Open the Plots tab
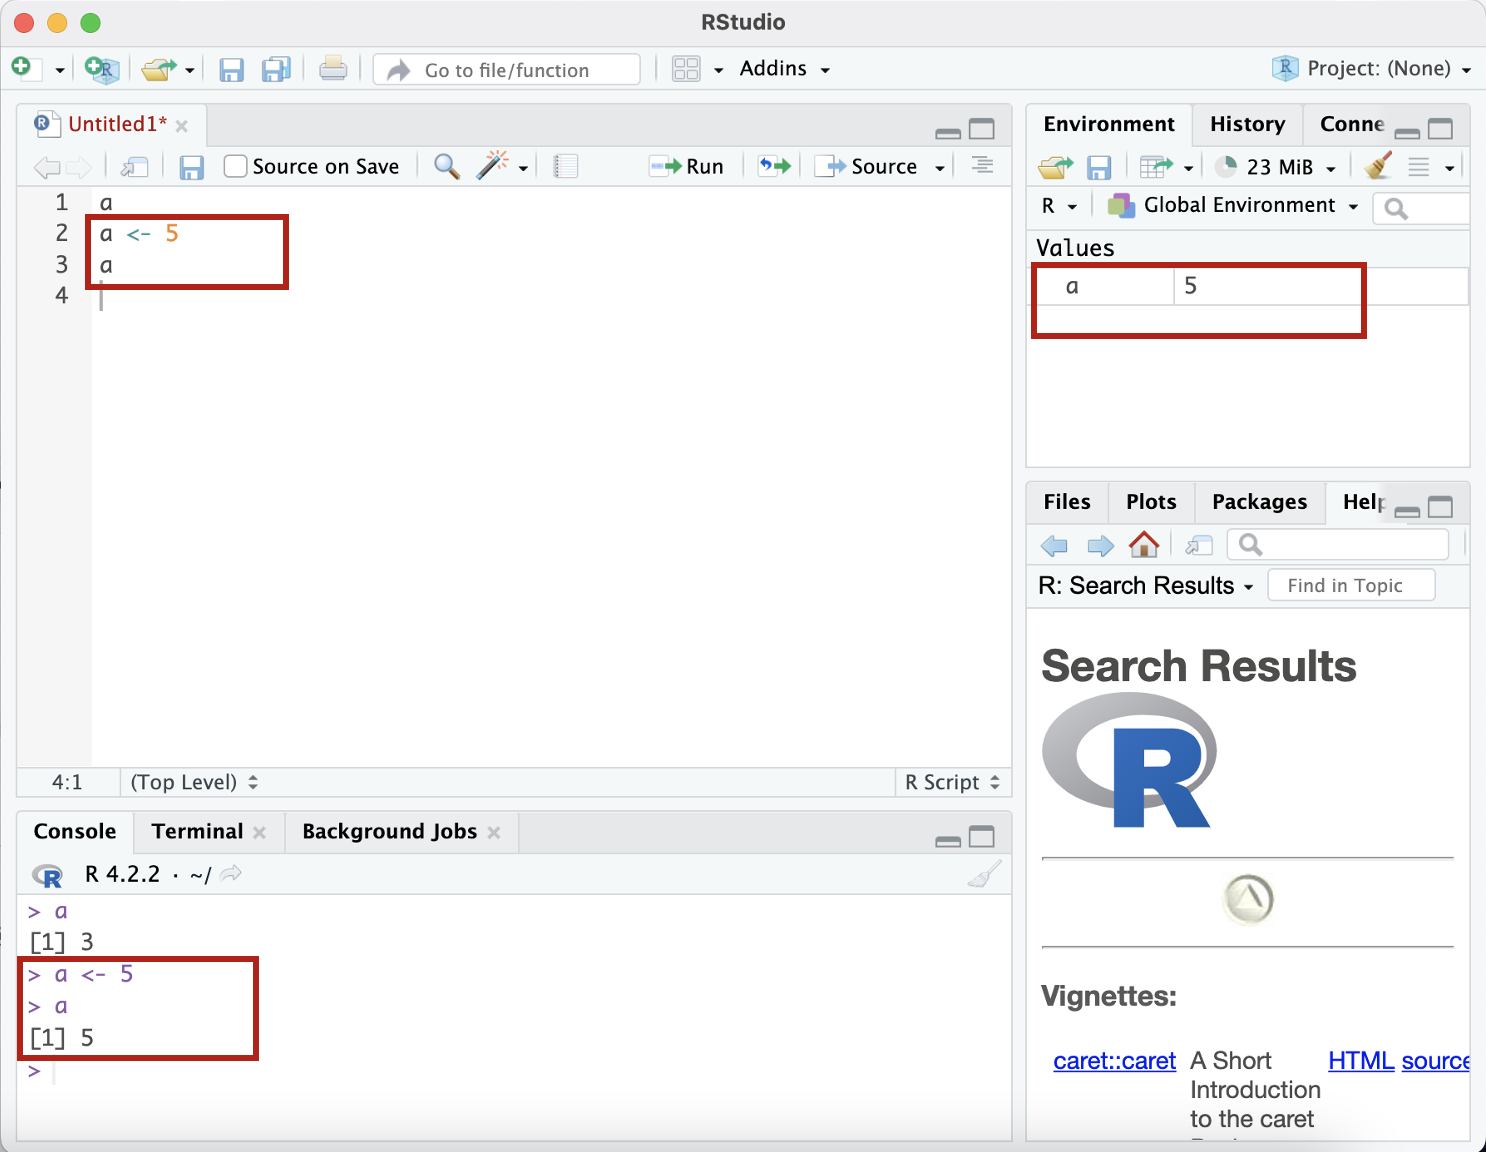This screenshot has width=1486, height=1152. point(1151,502)
